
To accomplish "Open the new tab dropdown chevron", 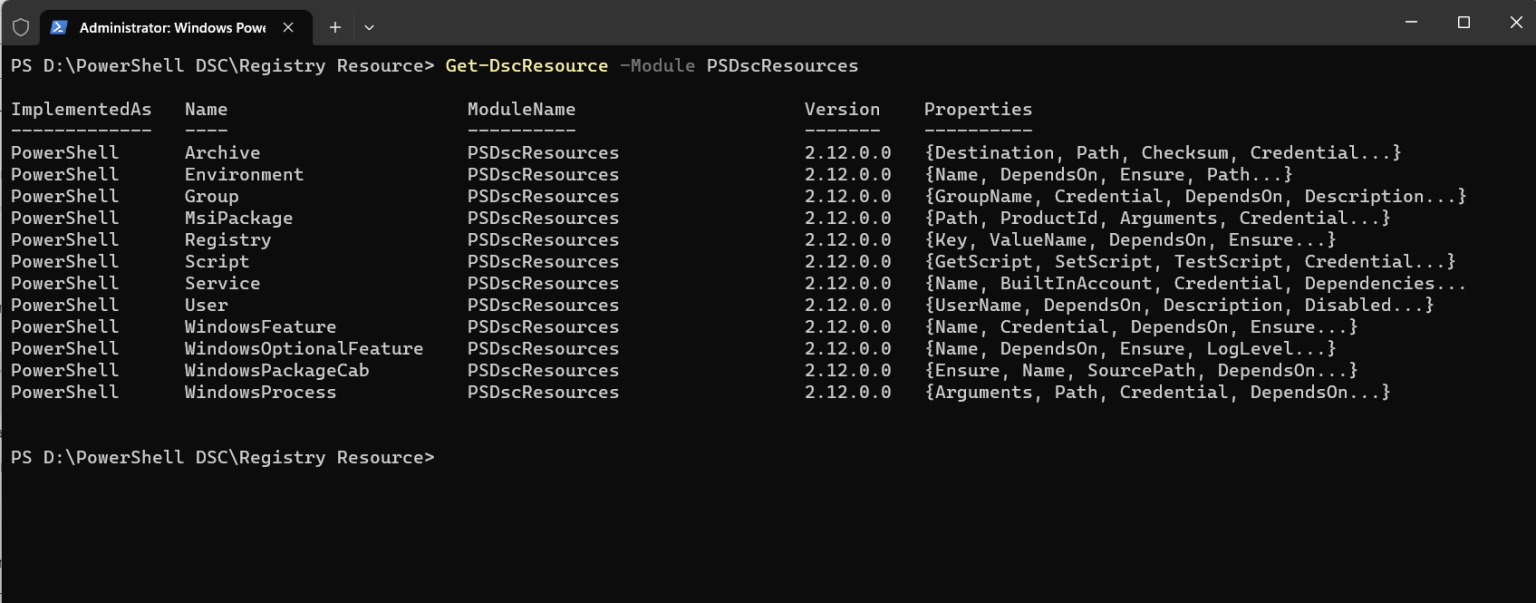I will [369, 27].
